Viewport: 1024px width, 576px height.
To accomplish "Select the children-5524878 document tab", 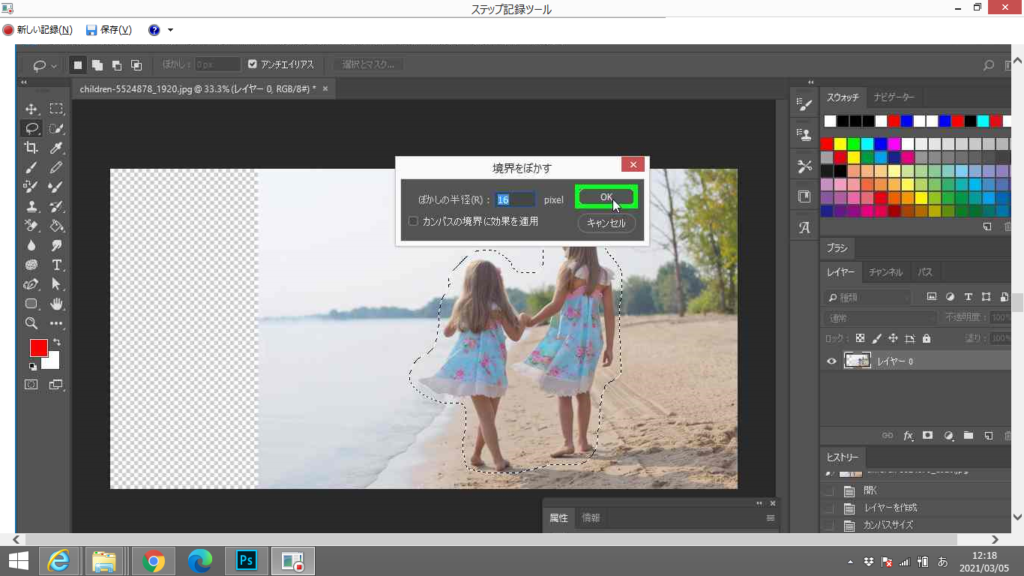I will (197, 89).
